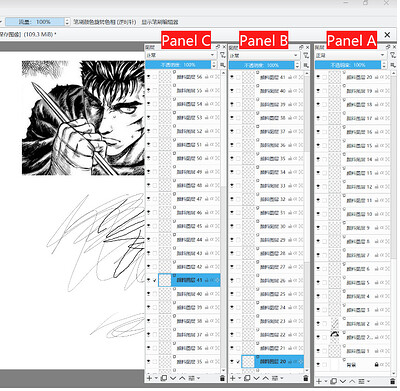Hide layer 10 using its eye icon
Image resolution: width=400 pixels, height=391 pixels.
318,214
